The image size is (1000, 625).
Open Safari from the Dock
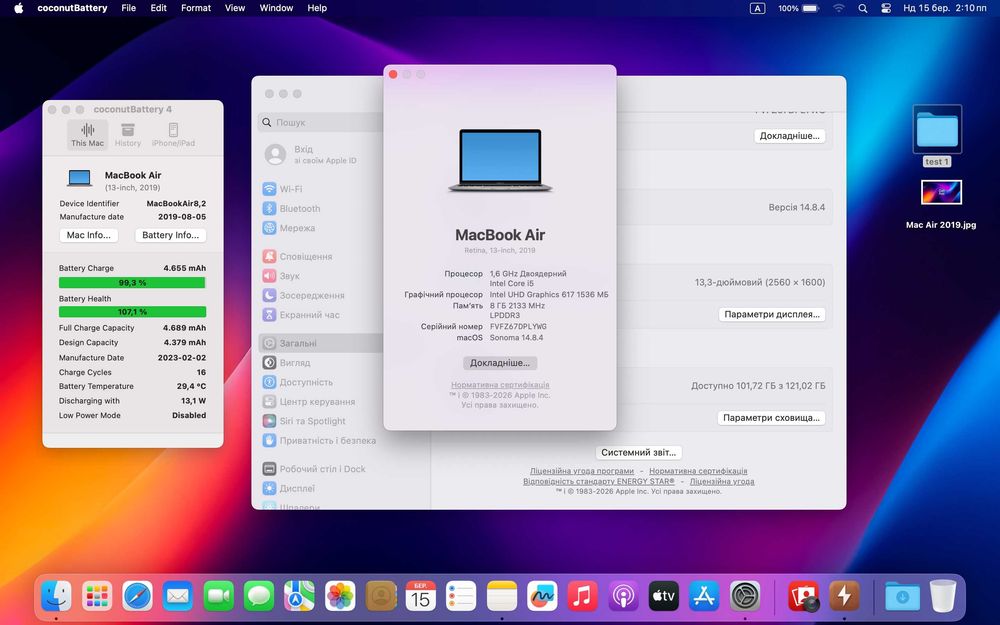[137, 596]
